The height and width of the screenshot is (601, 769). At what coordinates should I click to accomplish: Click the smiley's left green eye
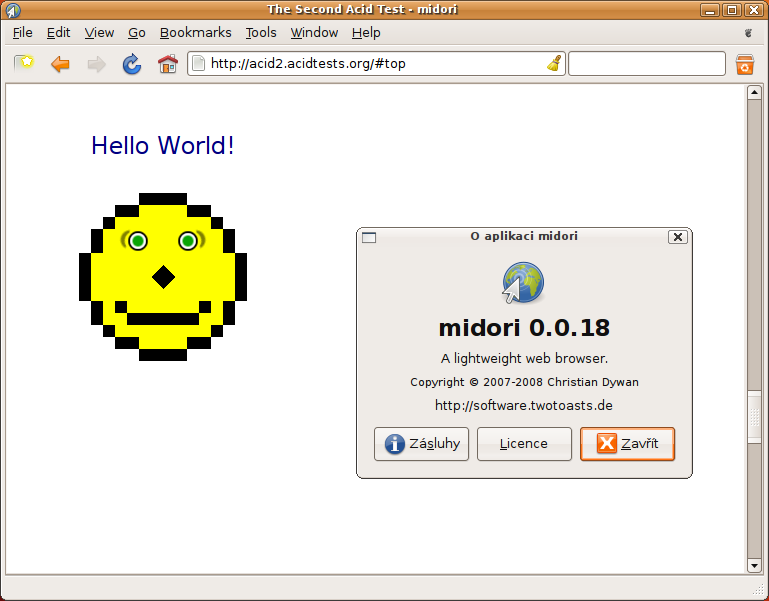pos(138,241)
